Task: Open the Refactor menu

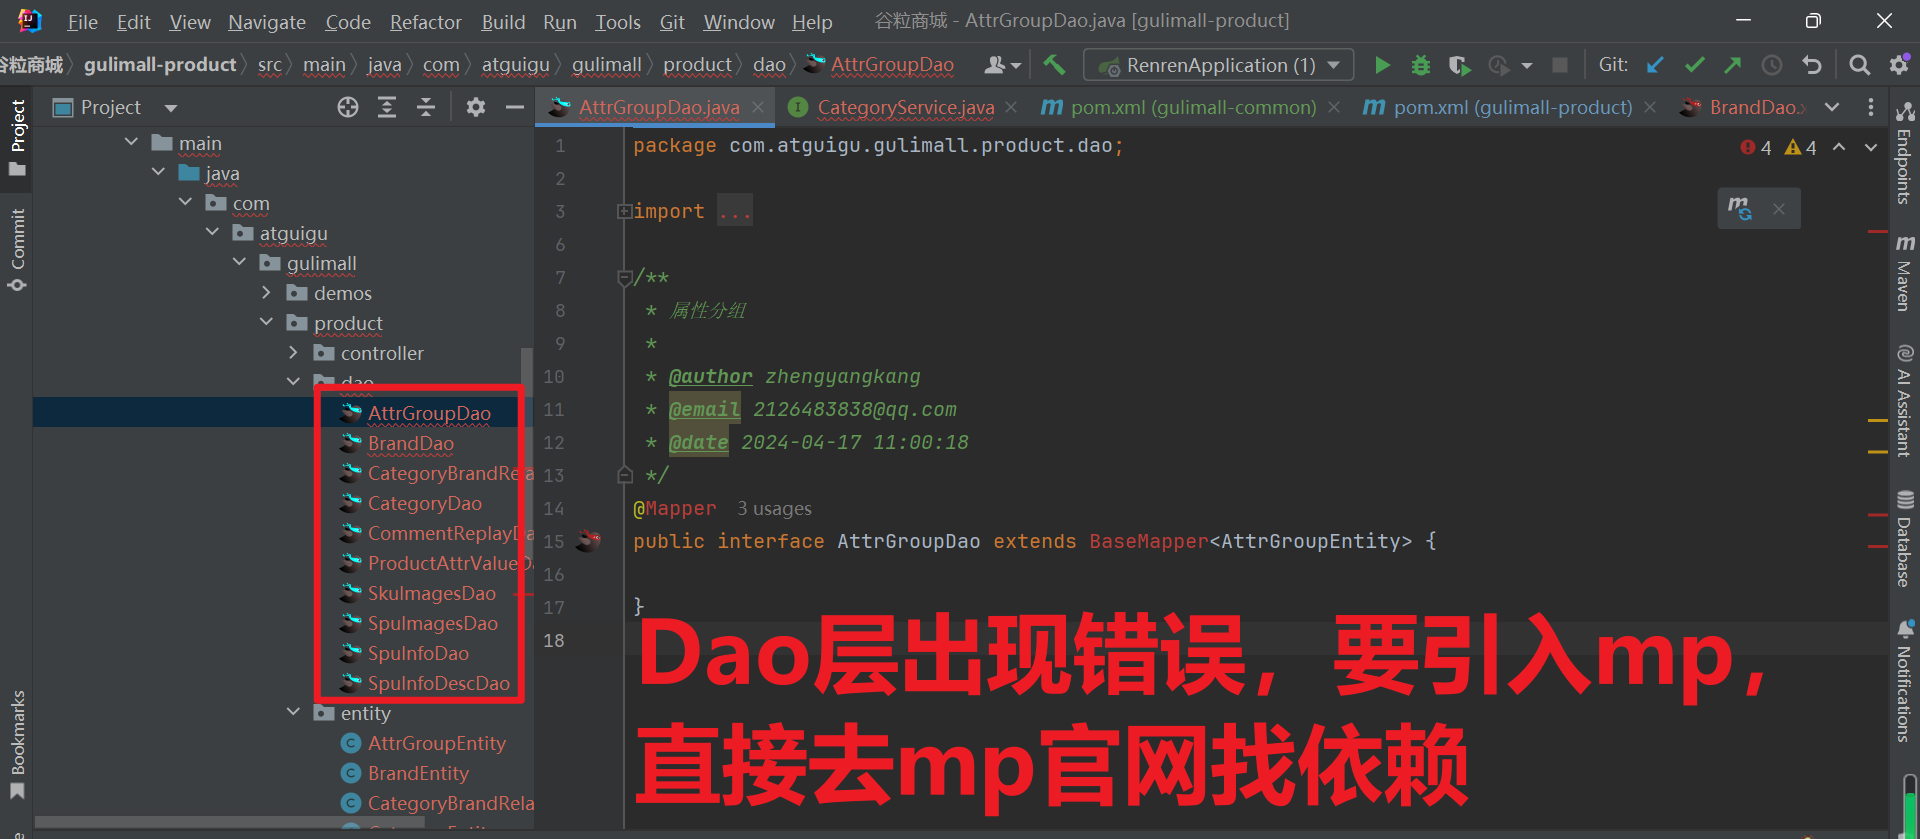Action: click(x=426, y=21)
